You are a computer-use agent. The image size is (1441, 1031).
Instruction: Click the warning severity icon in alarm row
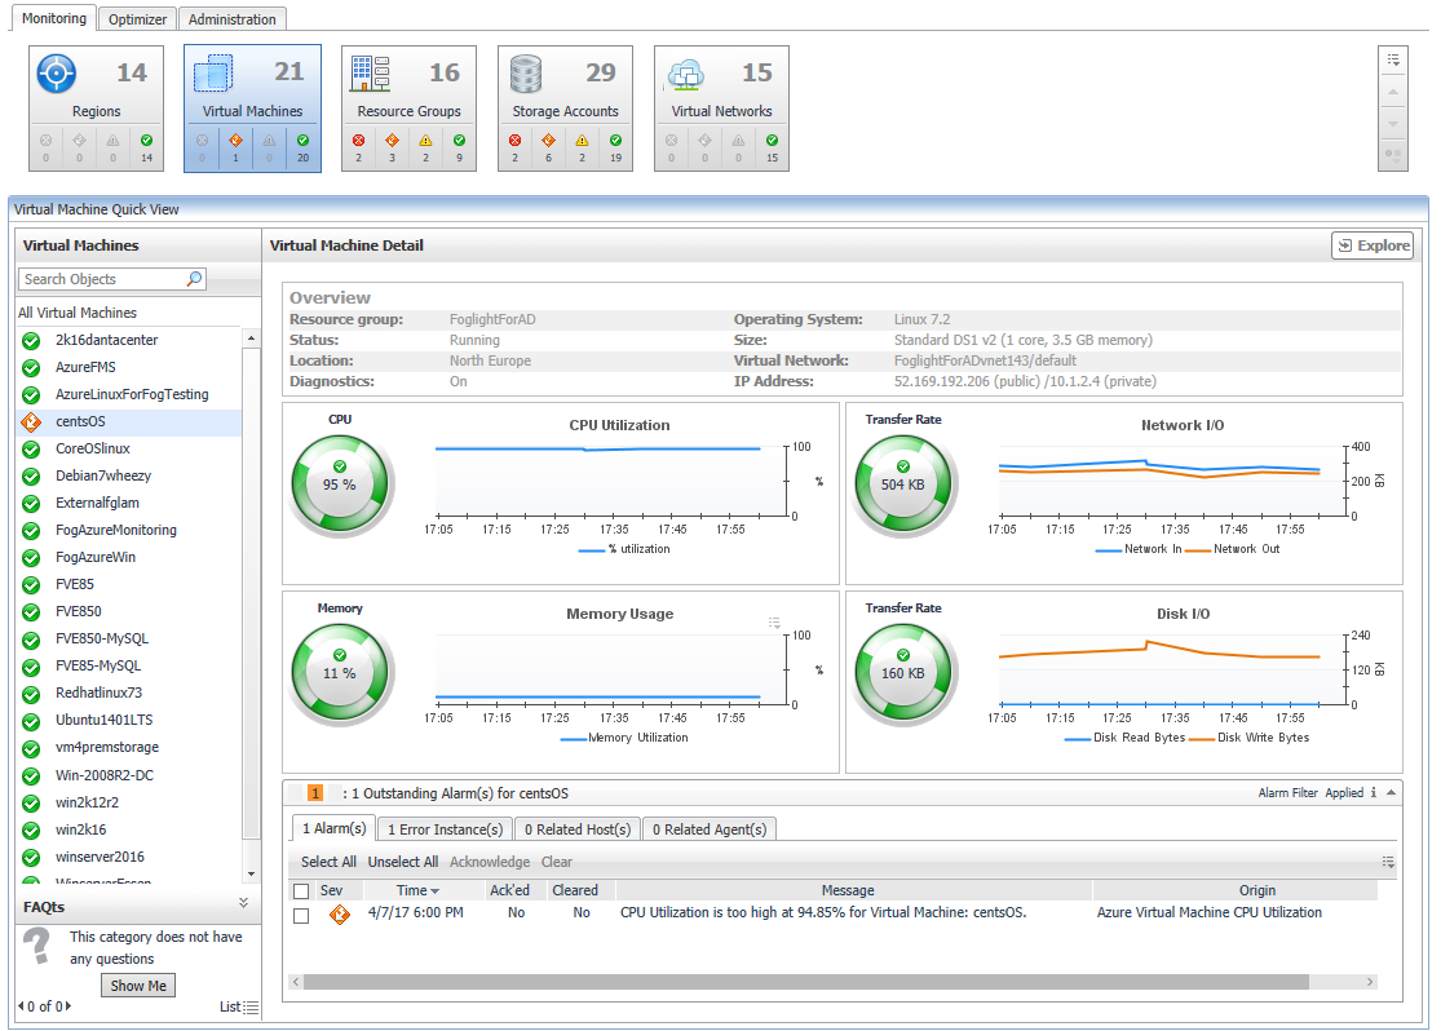coord(340,914)
